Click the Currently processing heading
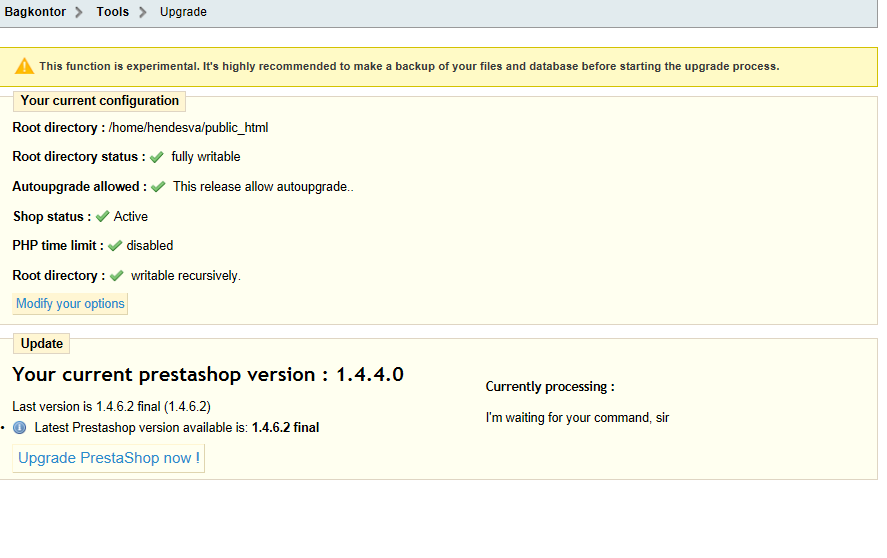 pyautogui.click(x=550, y=387)
